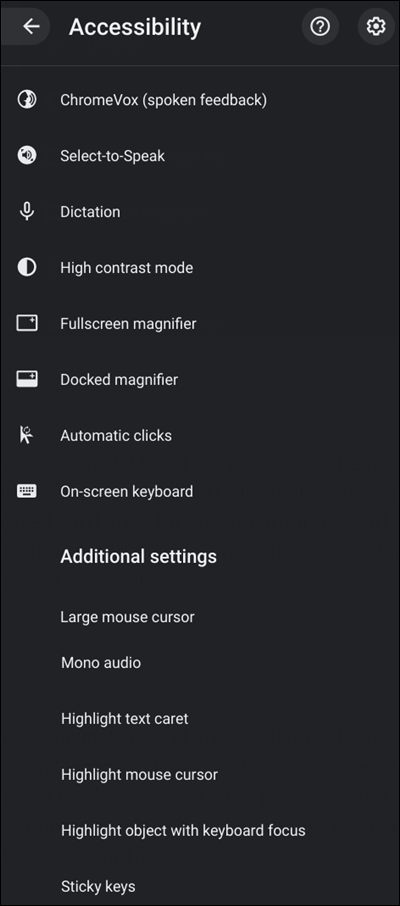The height and width of the screenshot is (906, 400).
Task: Click the Dictation microphone icon
Action: point(27,211)
